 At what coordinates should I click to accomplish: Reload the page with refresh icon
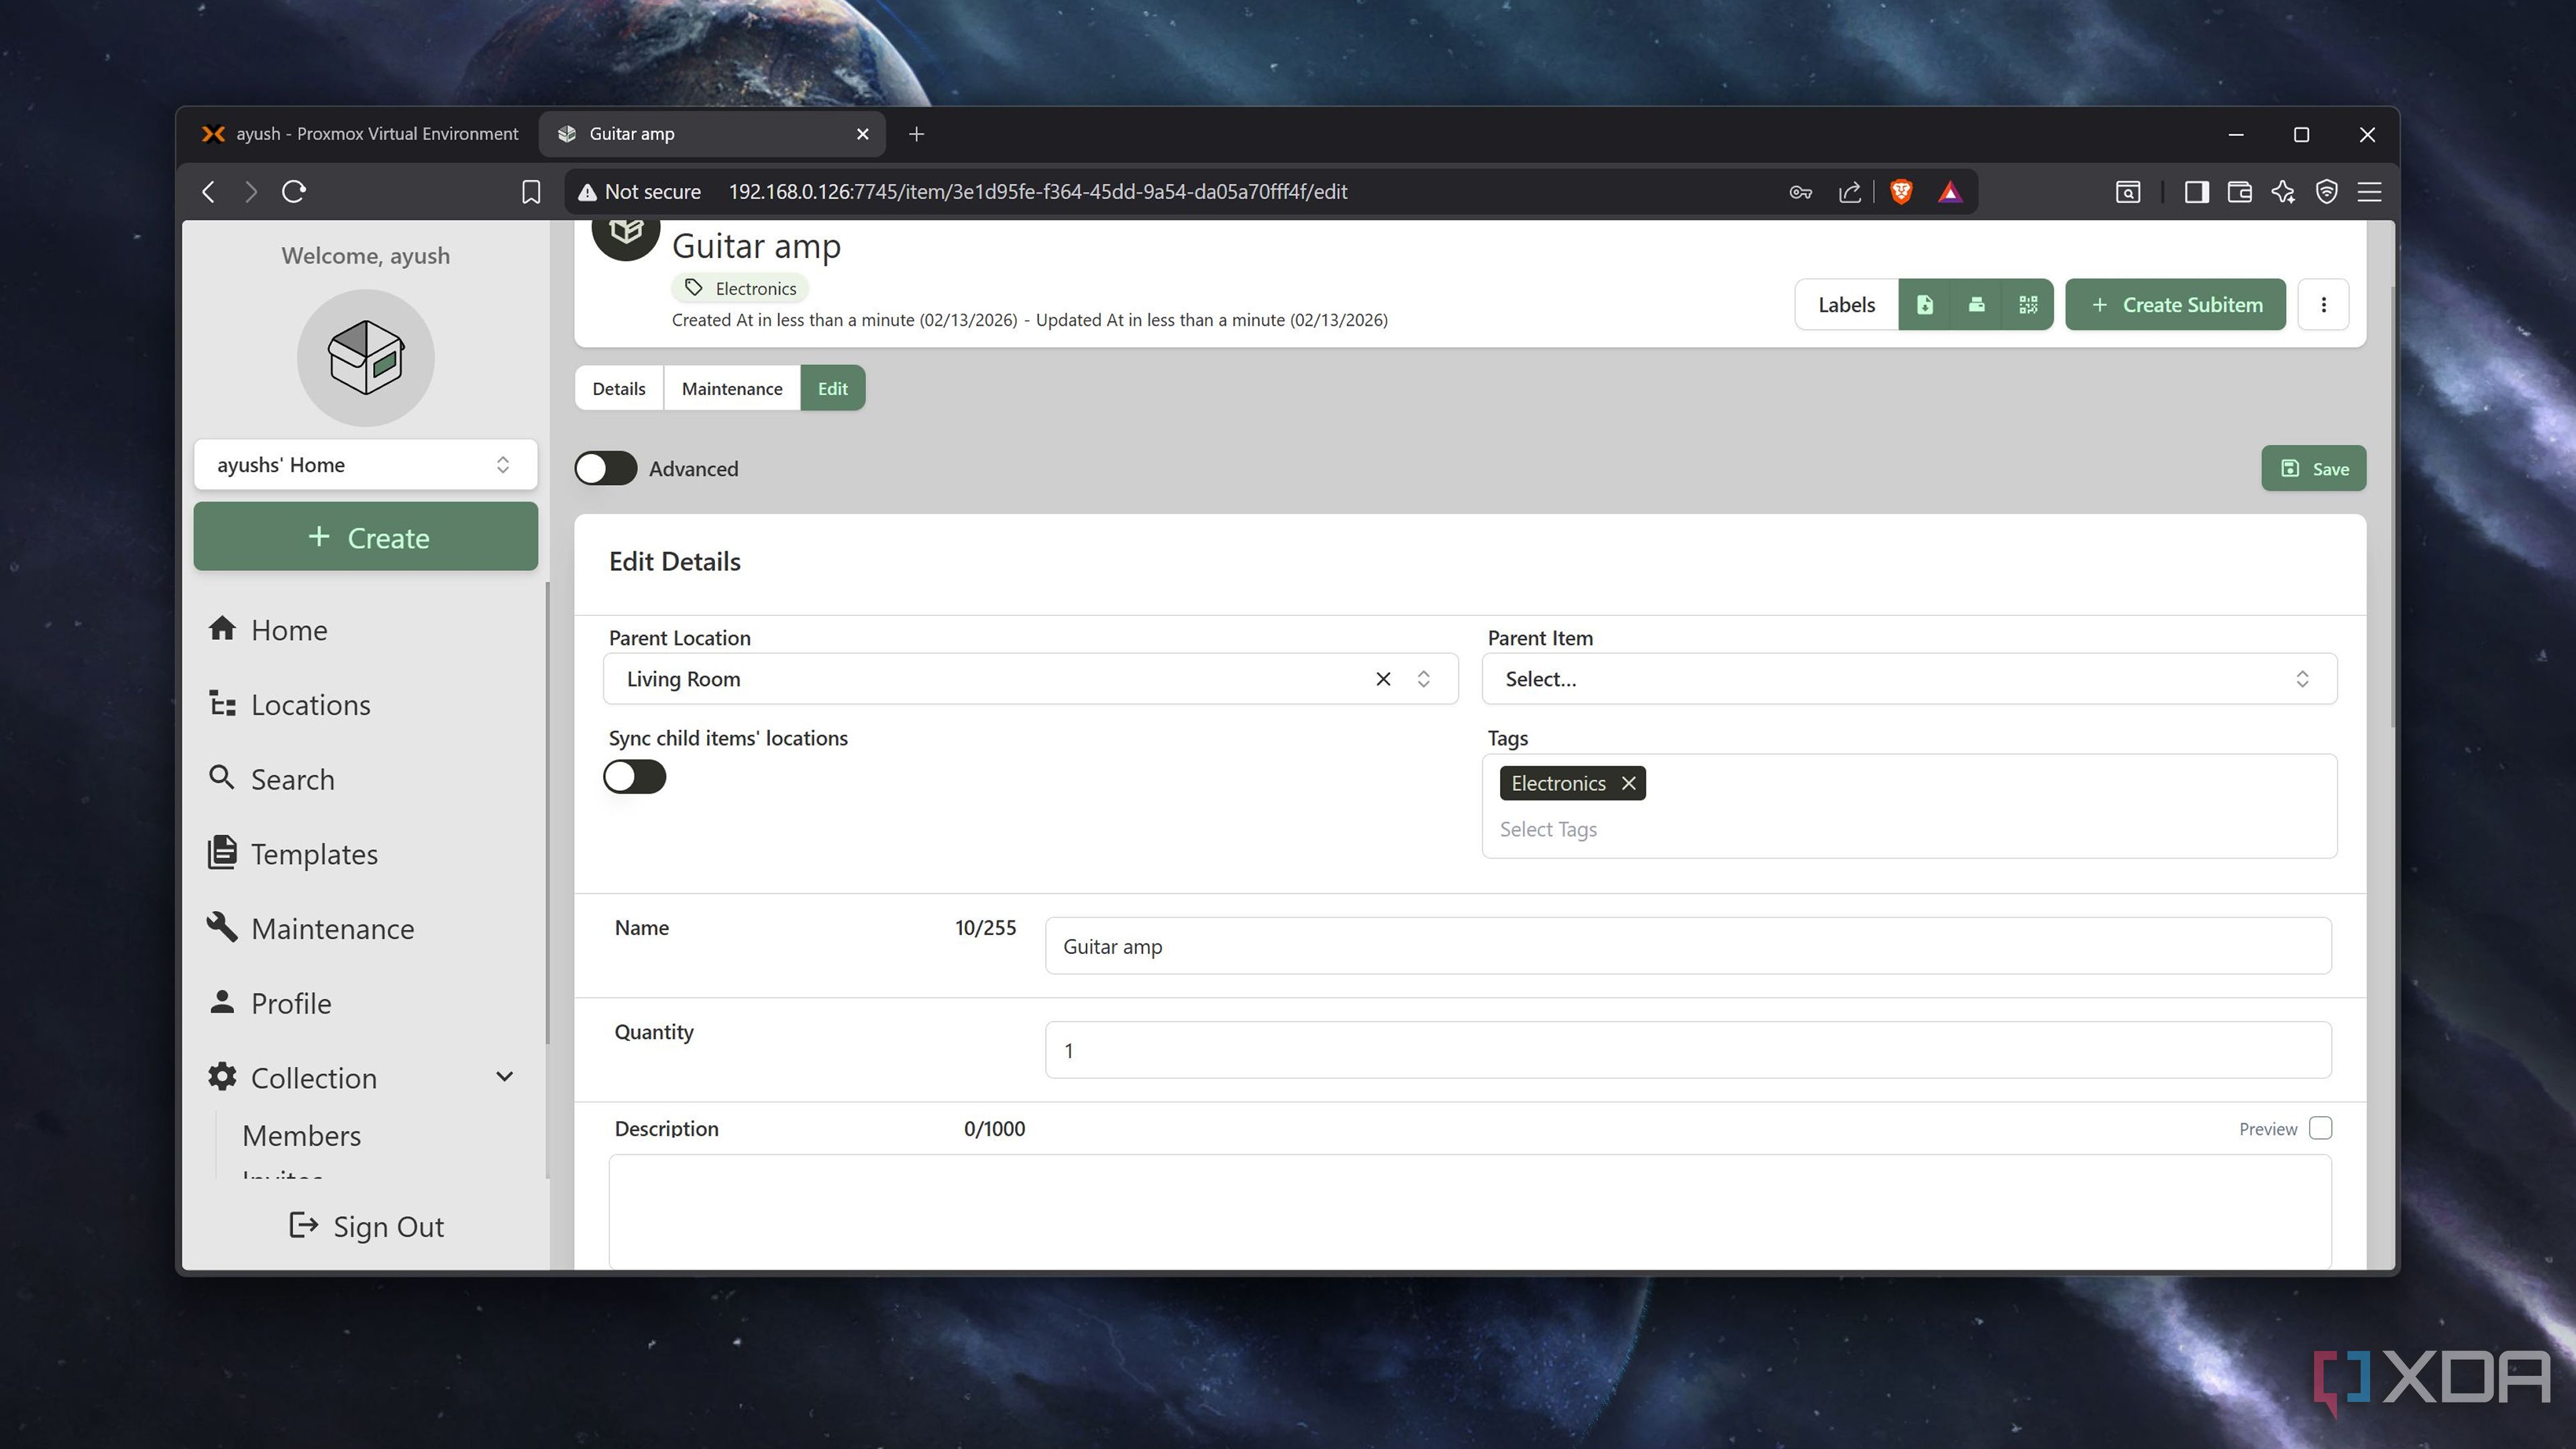293,191
